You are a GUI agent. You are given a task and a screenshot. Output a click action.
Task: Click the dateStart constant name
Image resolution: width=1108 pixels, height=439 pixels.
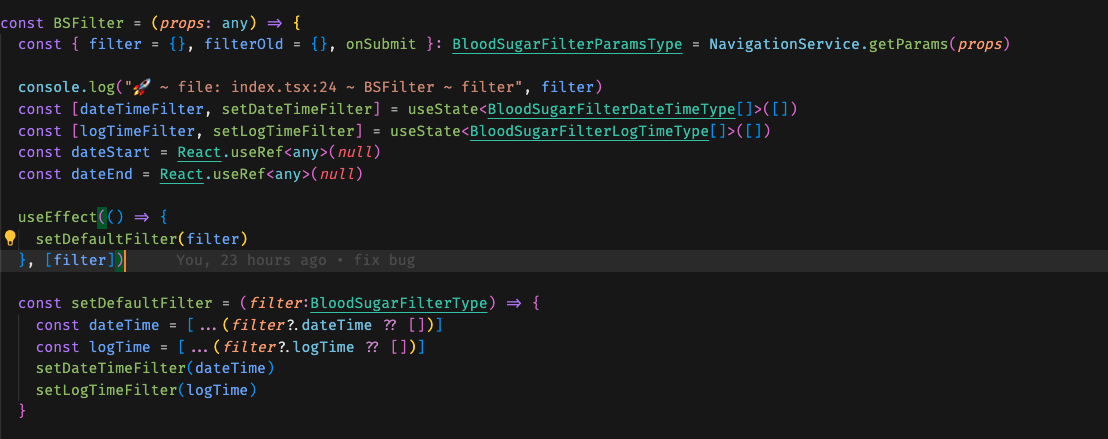coord(111,153)
